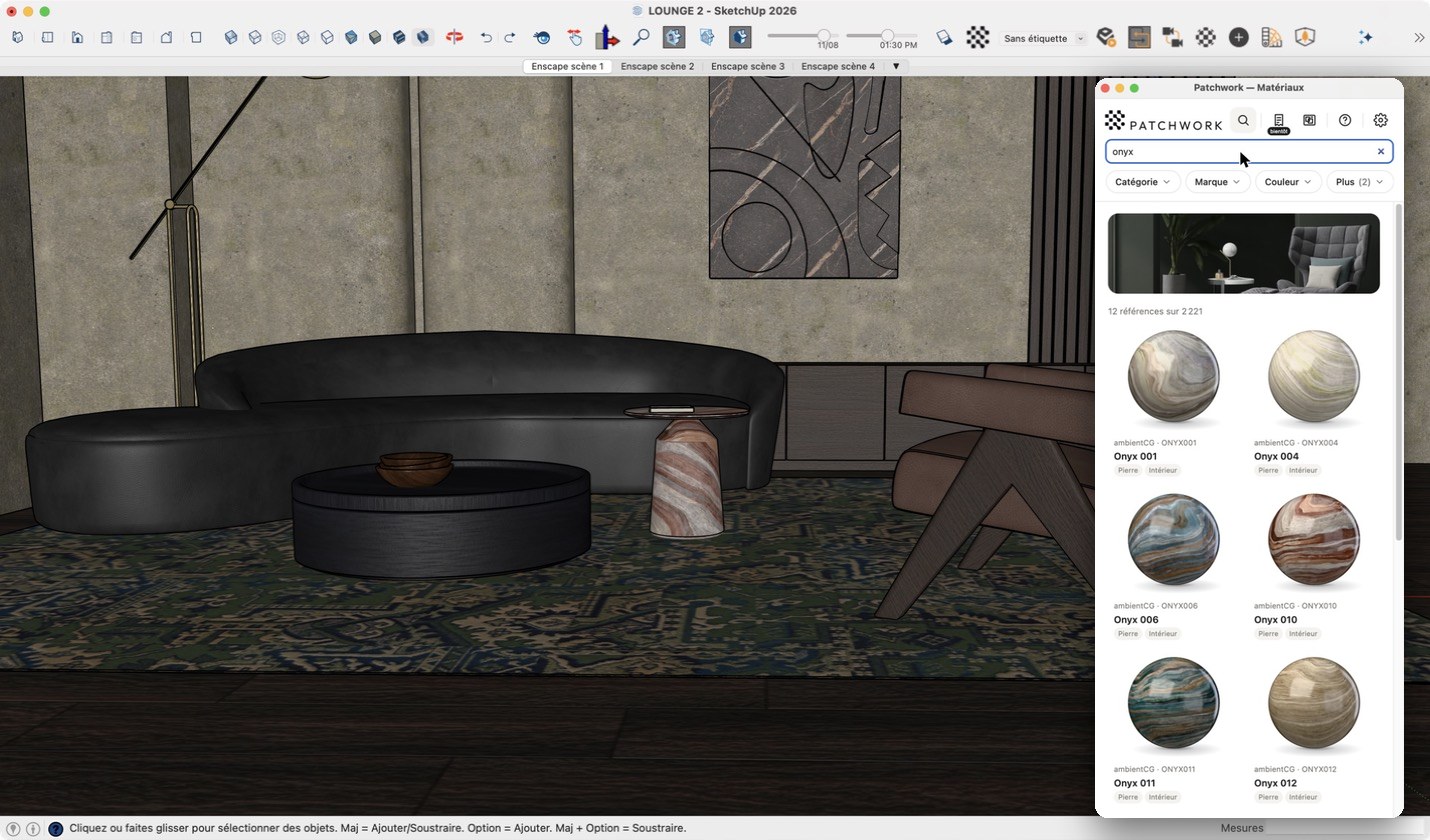Click the Undo arrow
The image size is (1430, 840).
tap(486, 37)
